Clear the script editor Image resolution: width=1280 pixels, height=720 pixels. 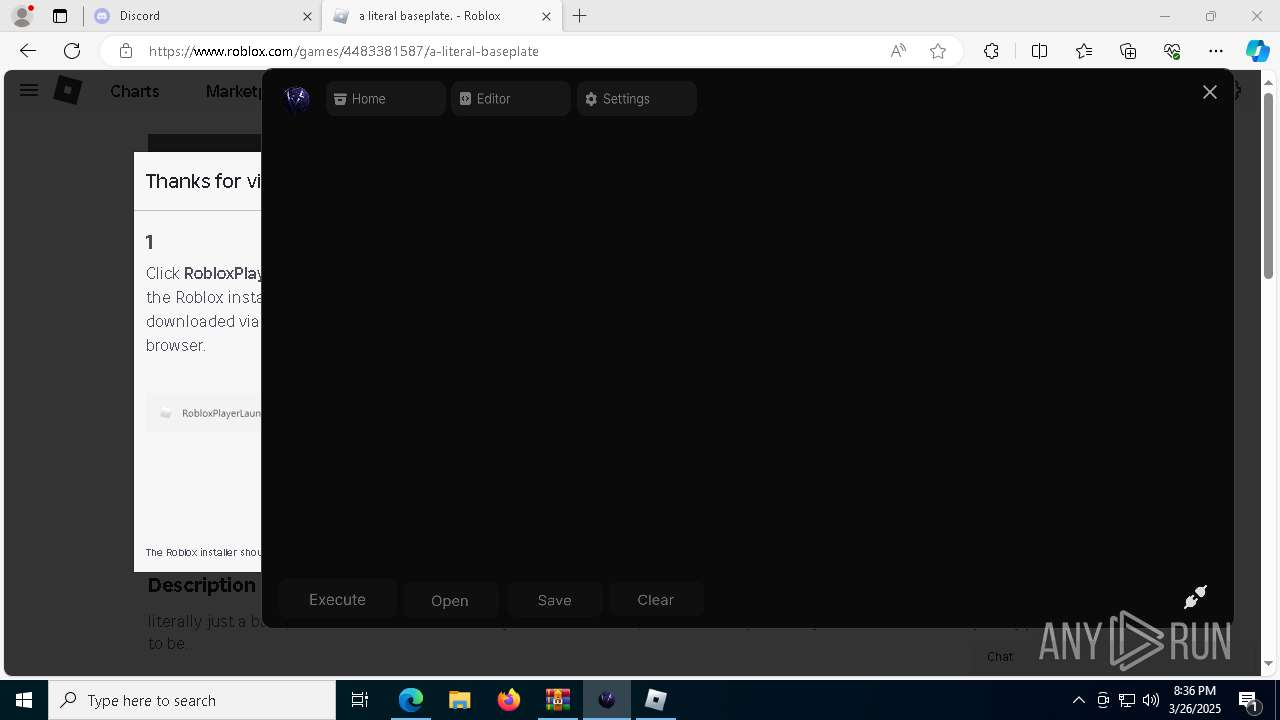point(656,600)
